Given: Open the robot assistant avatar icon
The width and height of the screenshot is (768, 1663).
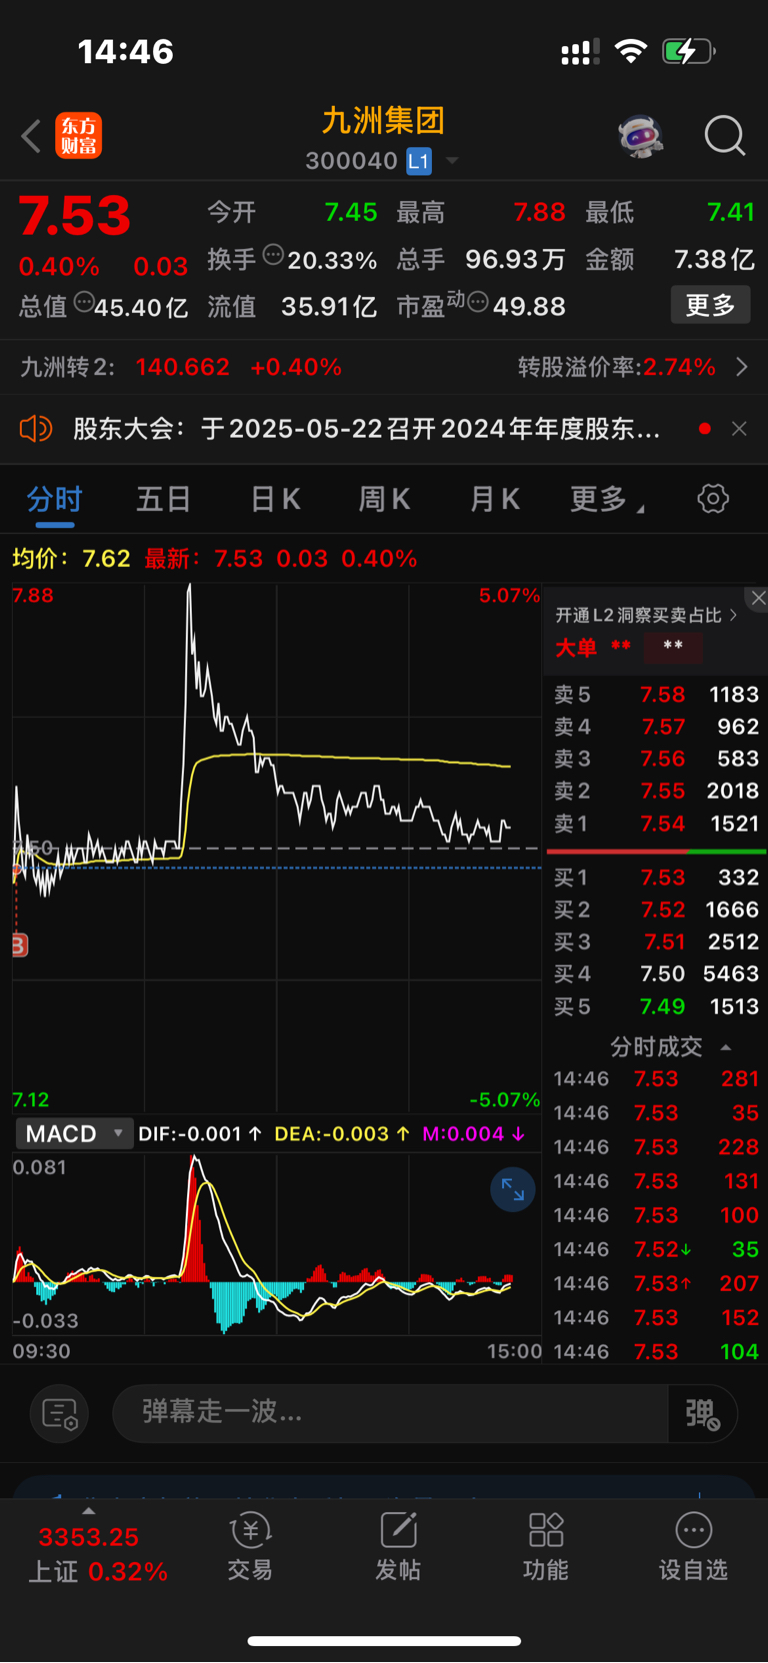Looking at the screenshot, I should tap(641, 136).
